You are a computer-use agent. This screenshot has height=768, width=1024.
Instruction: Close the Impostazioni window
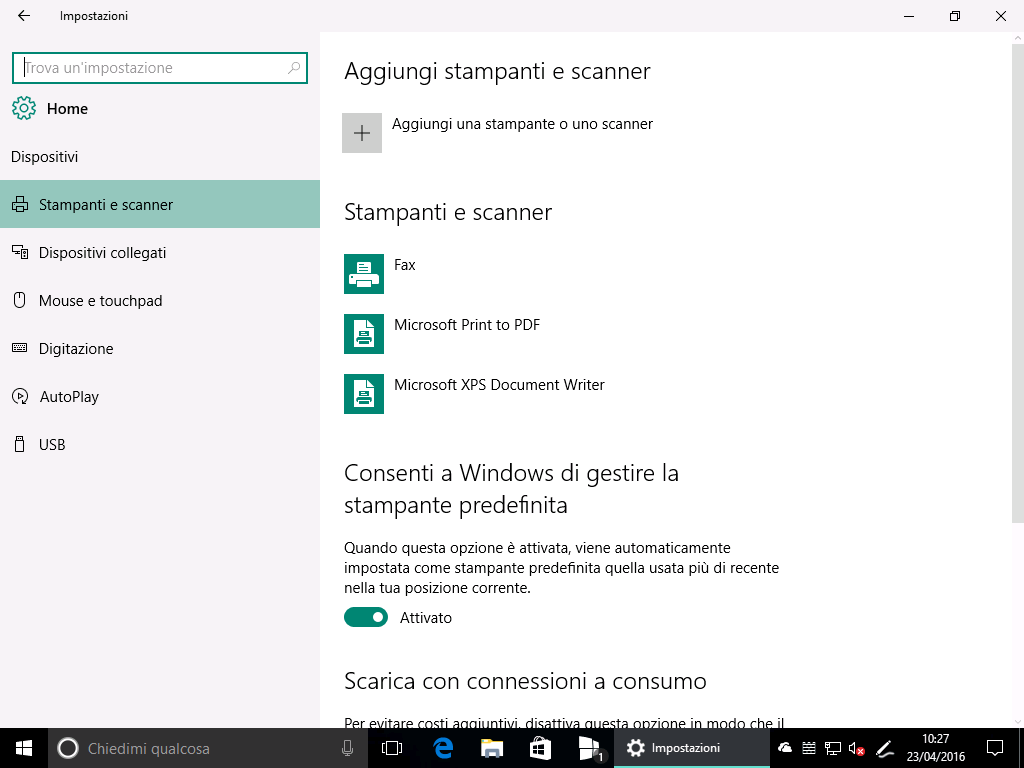pyautogui.click(x=1000, y=16)
